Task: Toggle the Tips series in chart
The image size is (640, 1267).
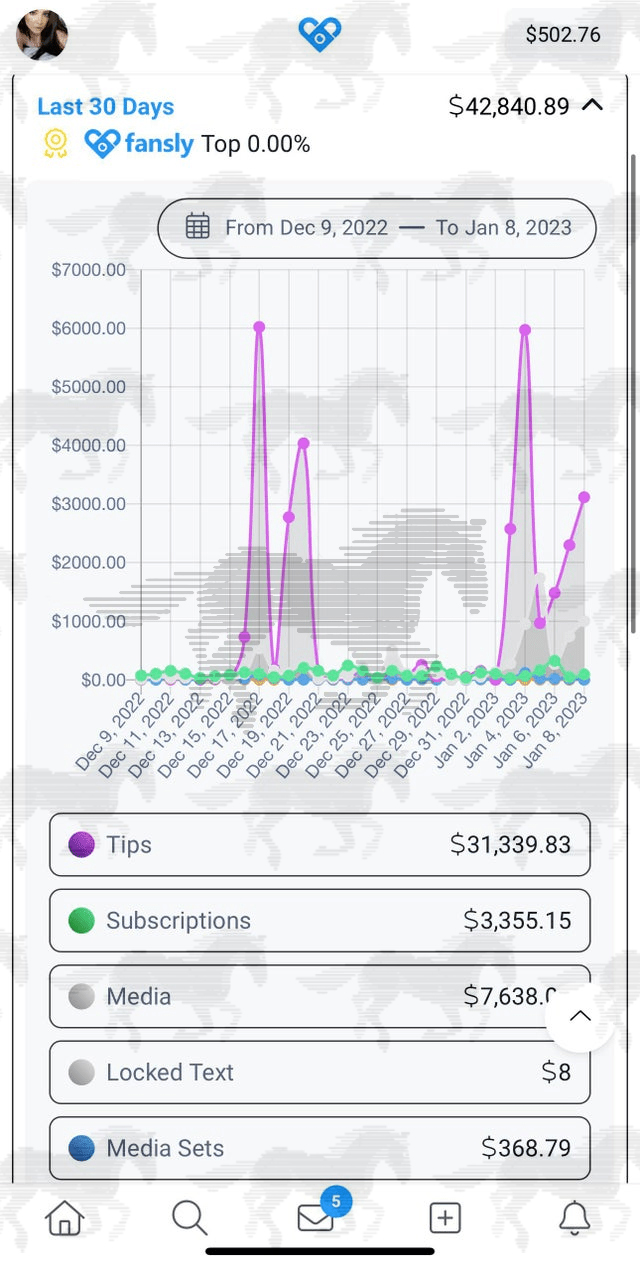Action: [320, 844]
